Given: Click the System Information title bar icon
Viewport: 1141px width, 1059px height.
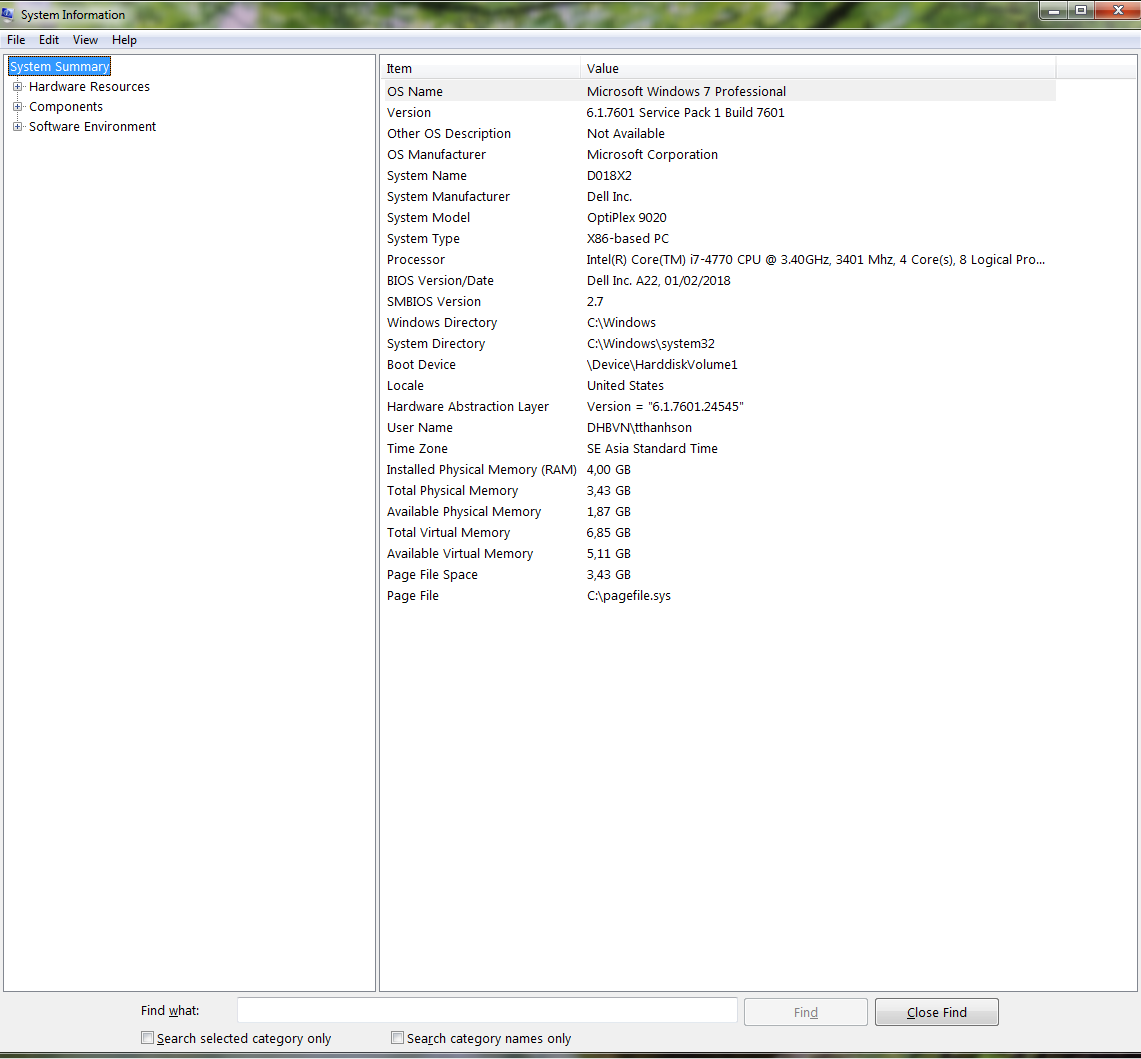Looking at the screenshot, I should point(7,14).
